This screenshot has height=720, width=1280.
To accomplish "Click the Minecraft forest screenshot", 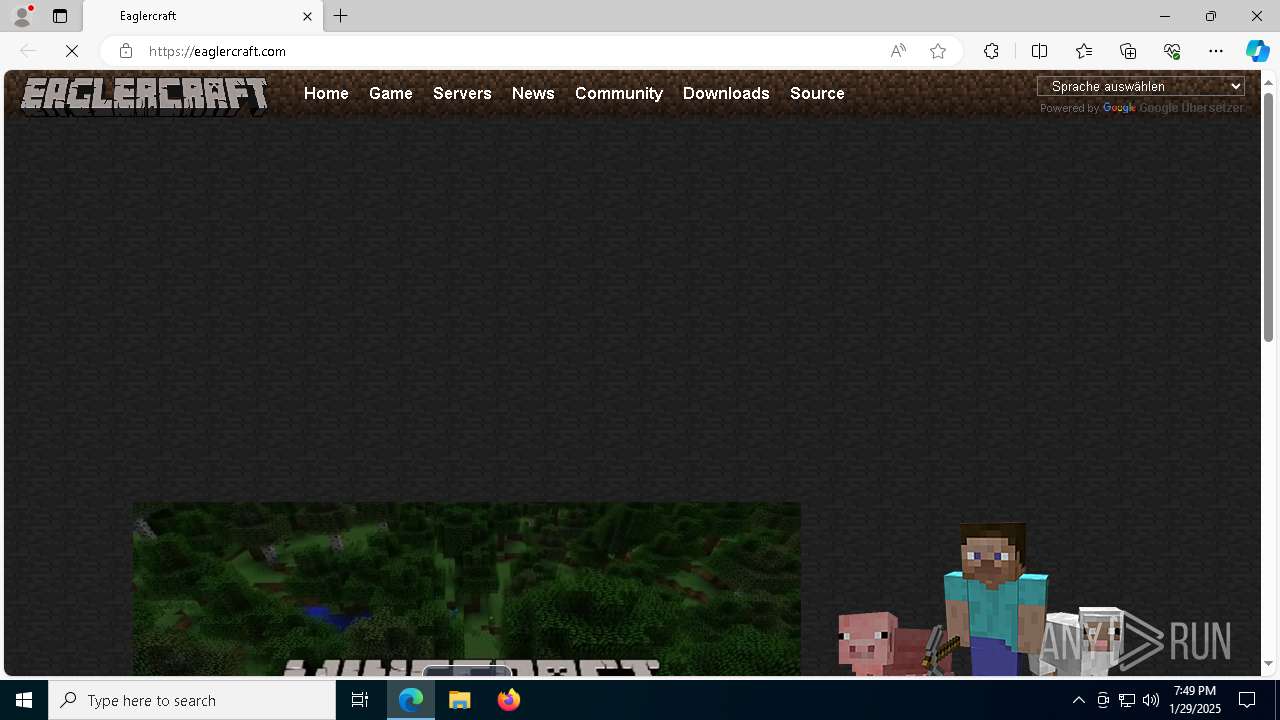I will click(466, 589).
